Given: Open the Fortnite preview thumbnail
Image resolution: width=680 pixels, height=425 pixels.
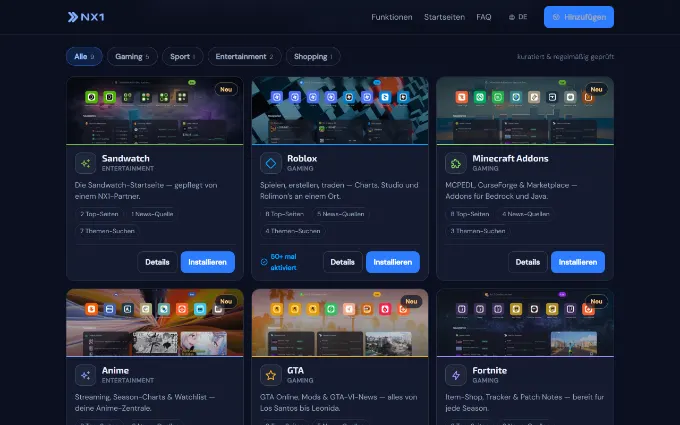Looking at the screenshot, I should [525, 323].
